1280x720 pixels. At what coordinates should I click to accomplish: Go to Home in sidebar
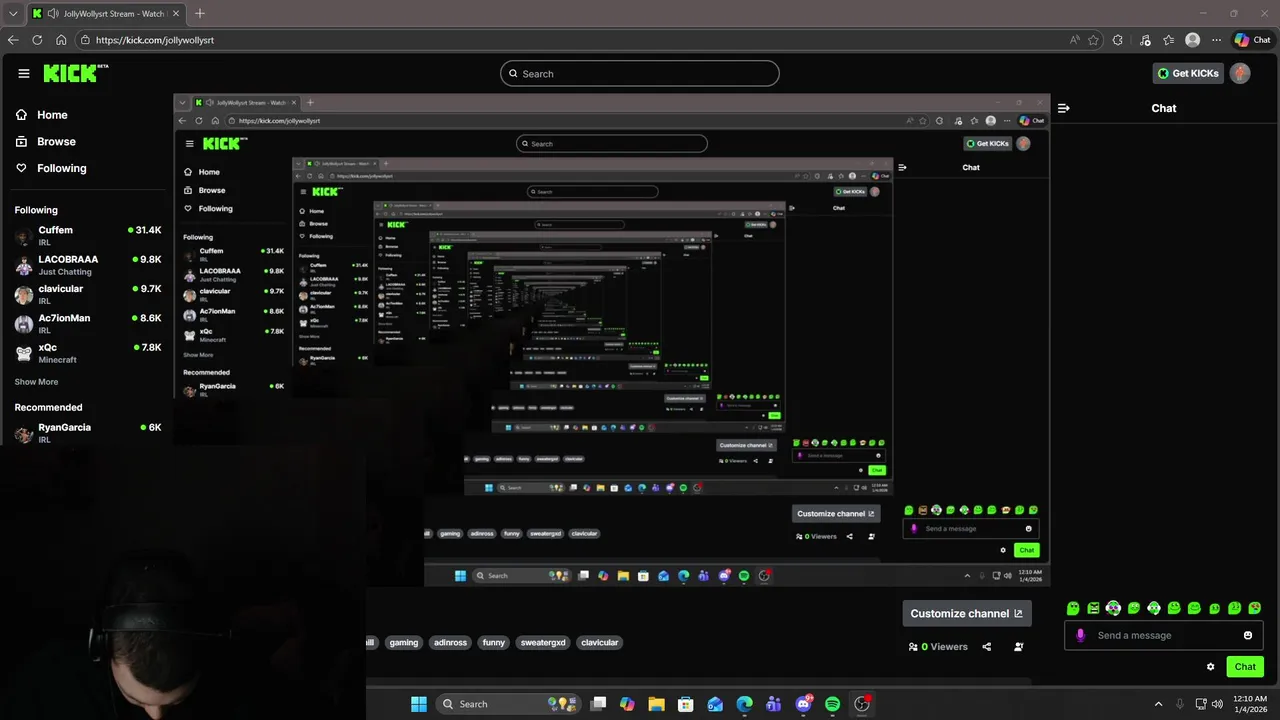tap(41, 115)
